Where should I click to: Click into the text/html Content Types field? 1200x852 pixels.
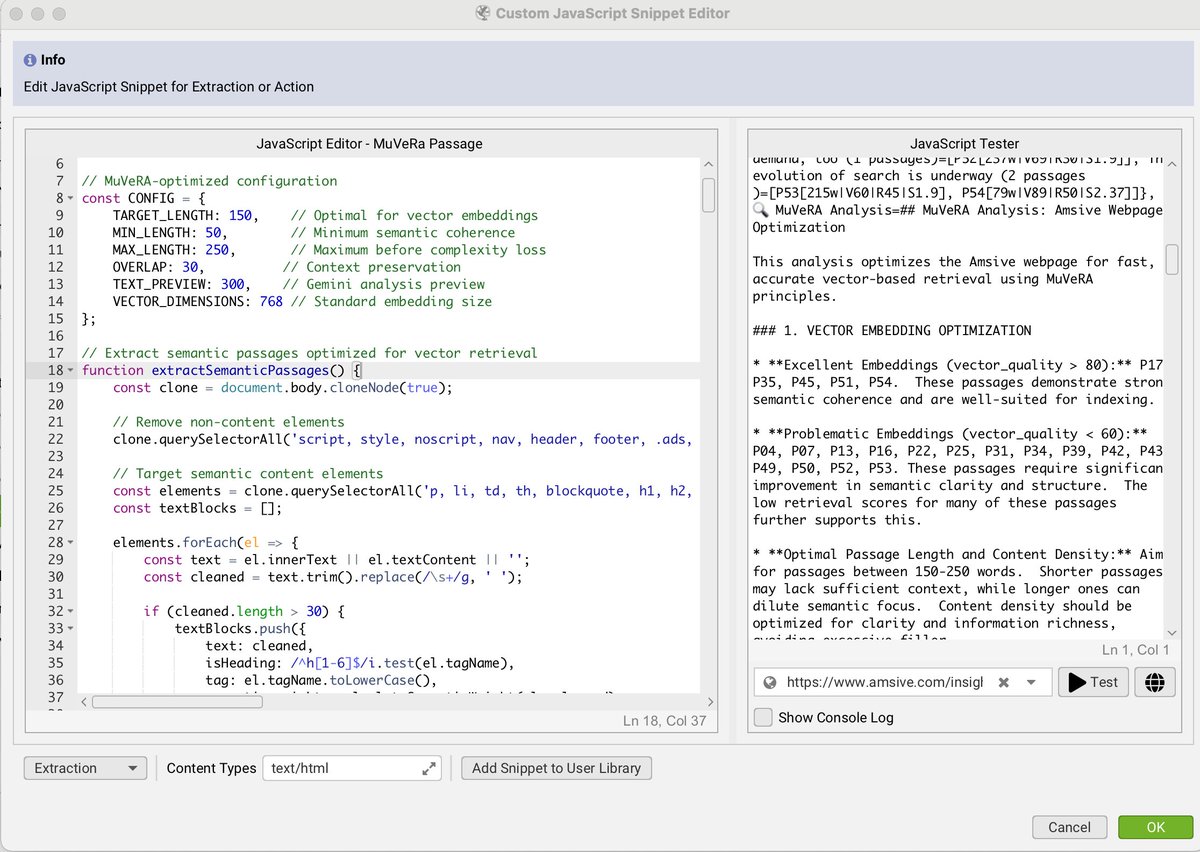click(340, 768)
